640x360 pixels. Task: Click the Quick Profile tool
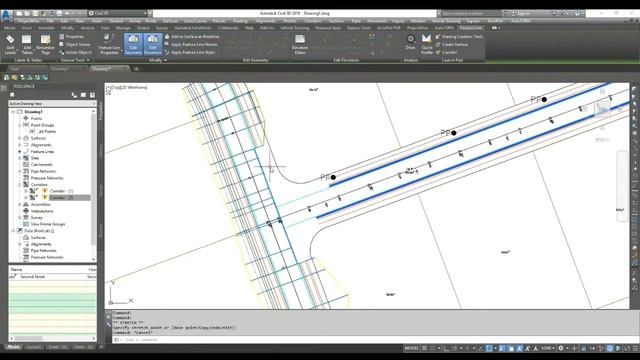tap(427, 44)
